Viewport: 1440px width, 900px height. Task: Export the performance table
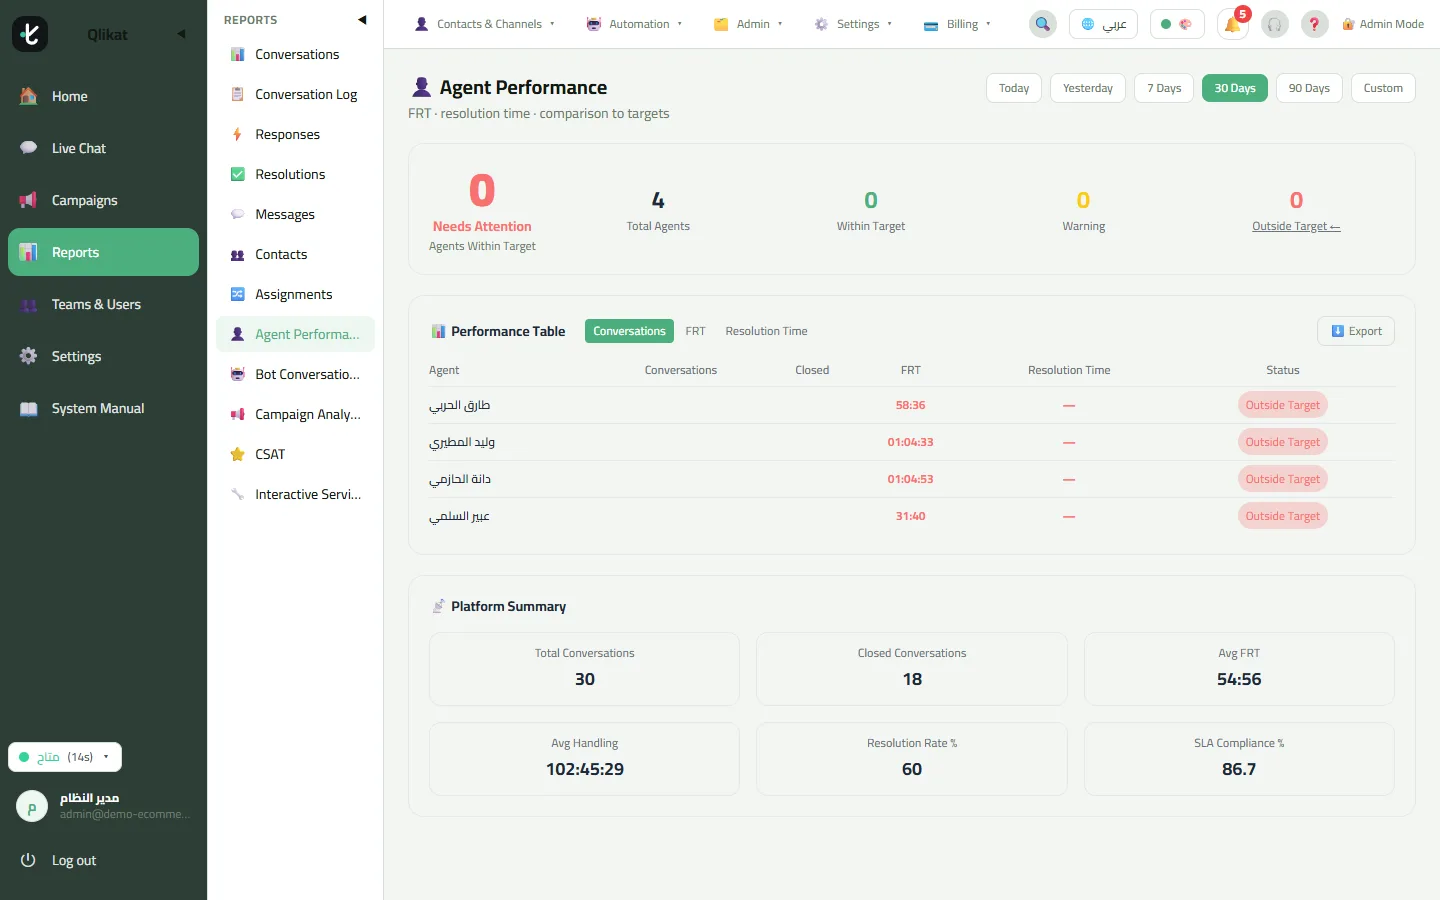[1356, 331]
